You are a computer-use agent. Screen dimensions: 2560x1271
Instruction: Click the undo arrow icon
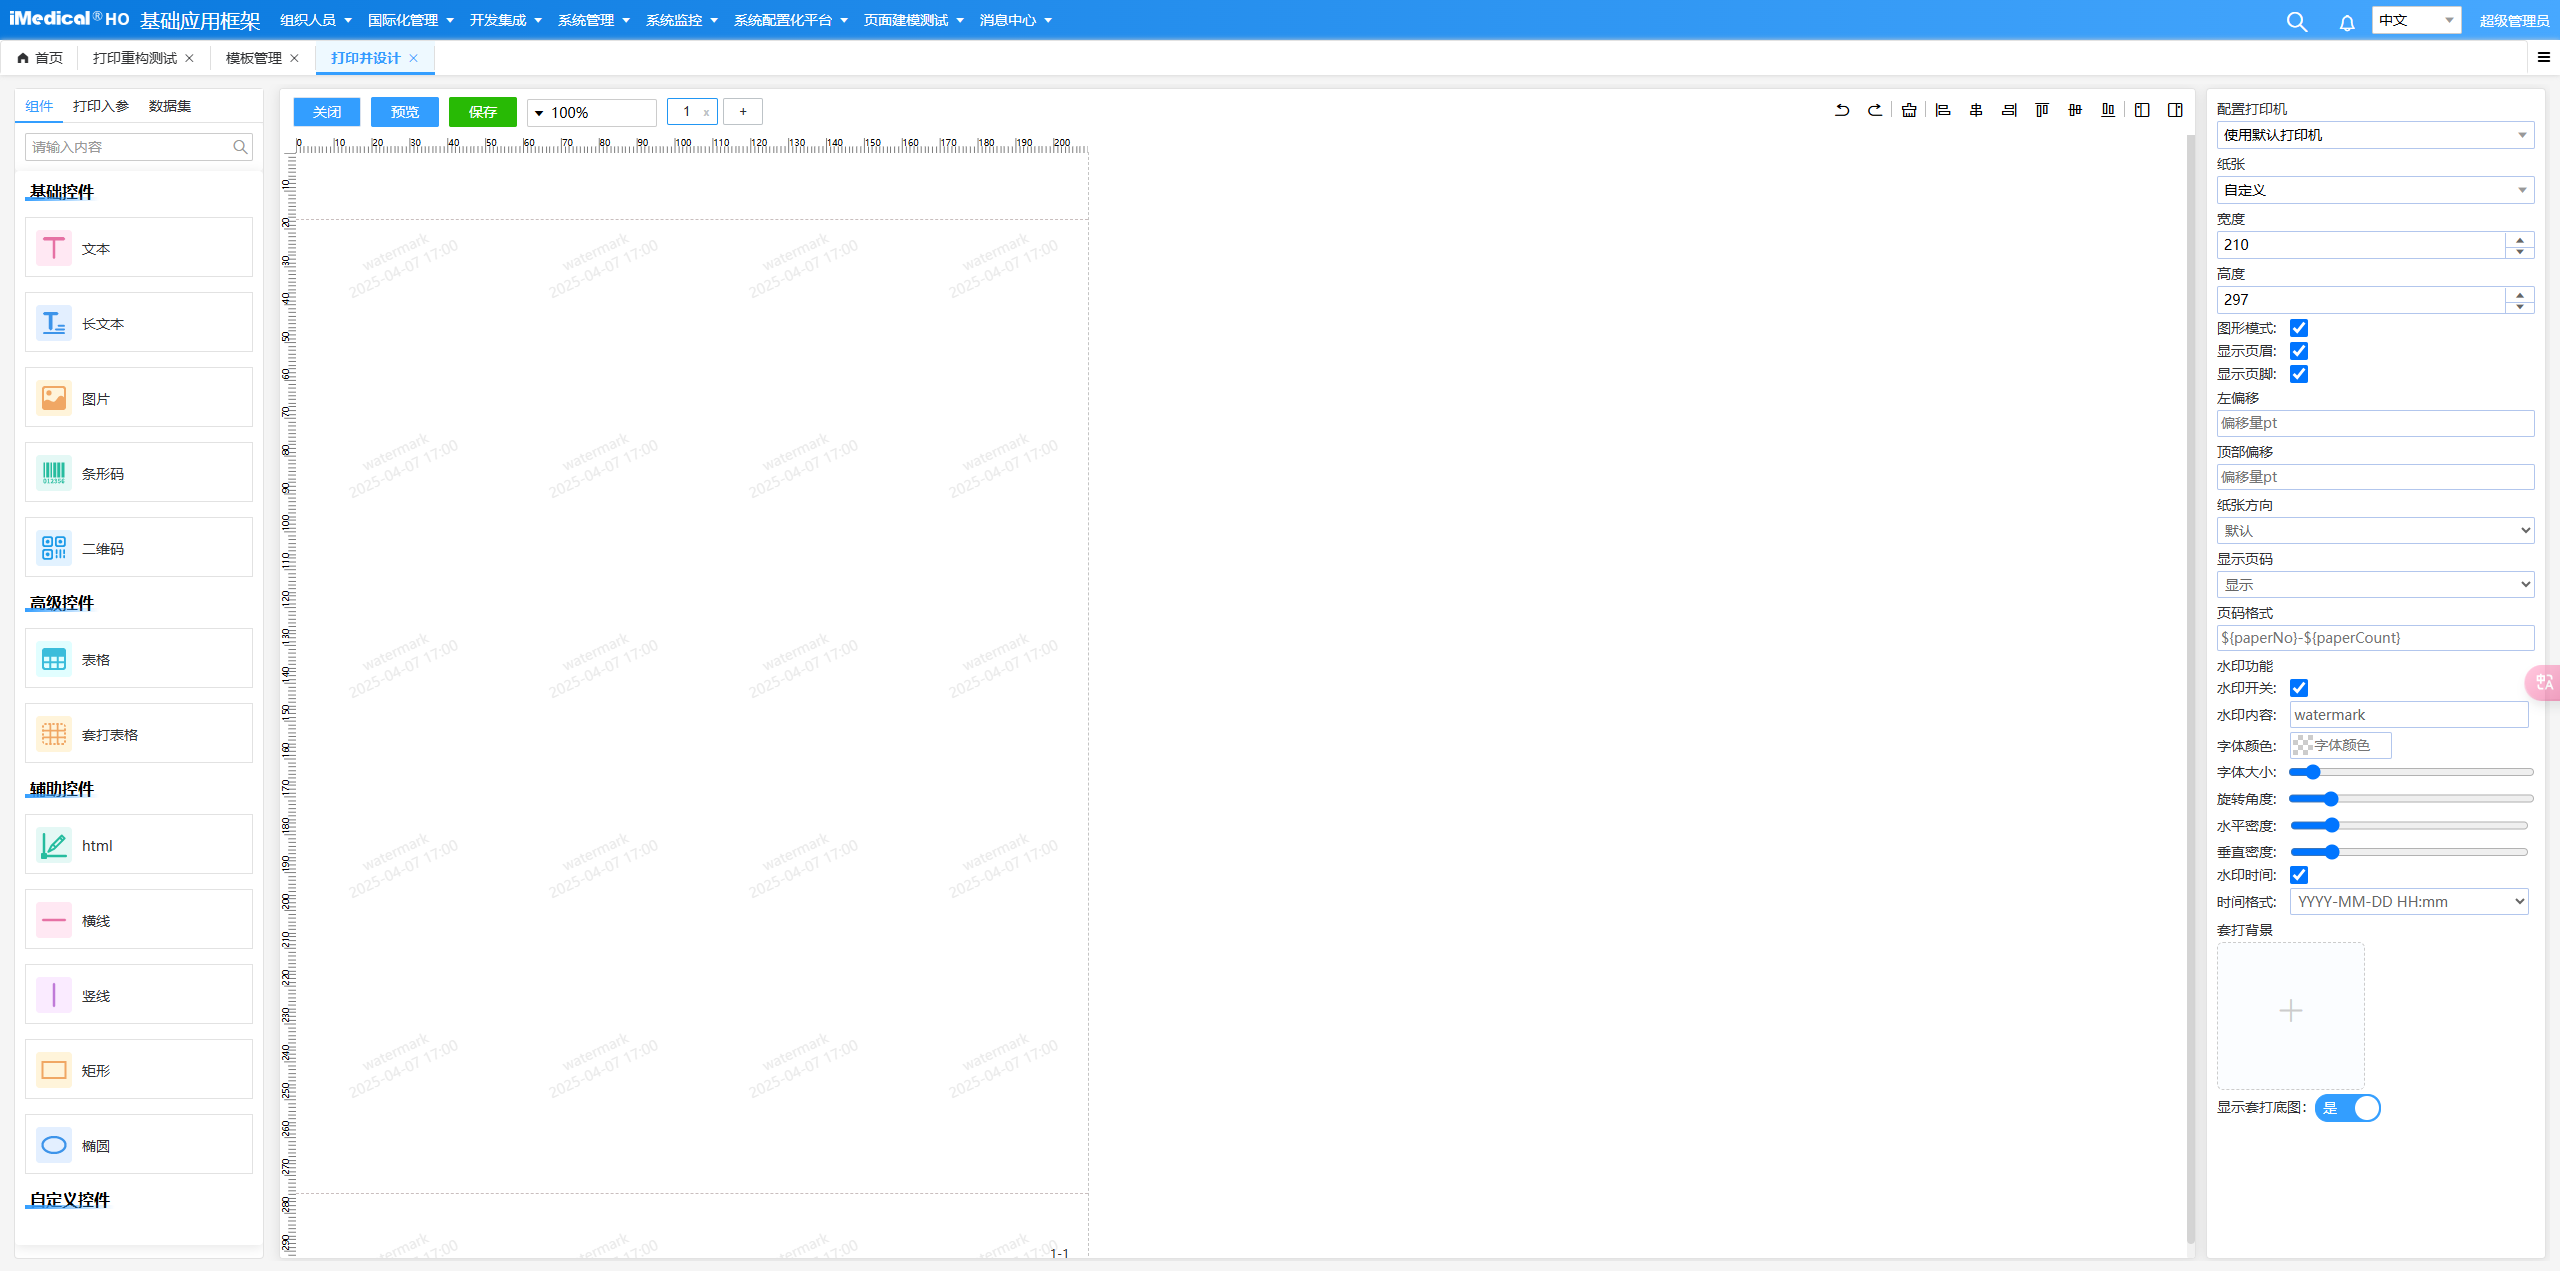point(1842,110)
